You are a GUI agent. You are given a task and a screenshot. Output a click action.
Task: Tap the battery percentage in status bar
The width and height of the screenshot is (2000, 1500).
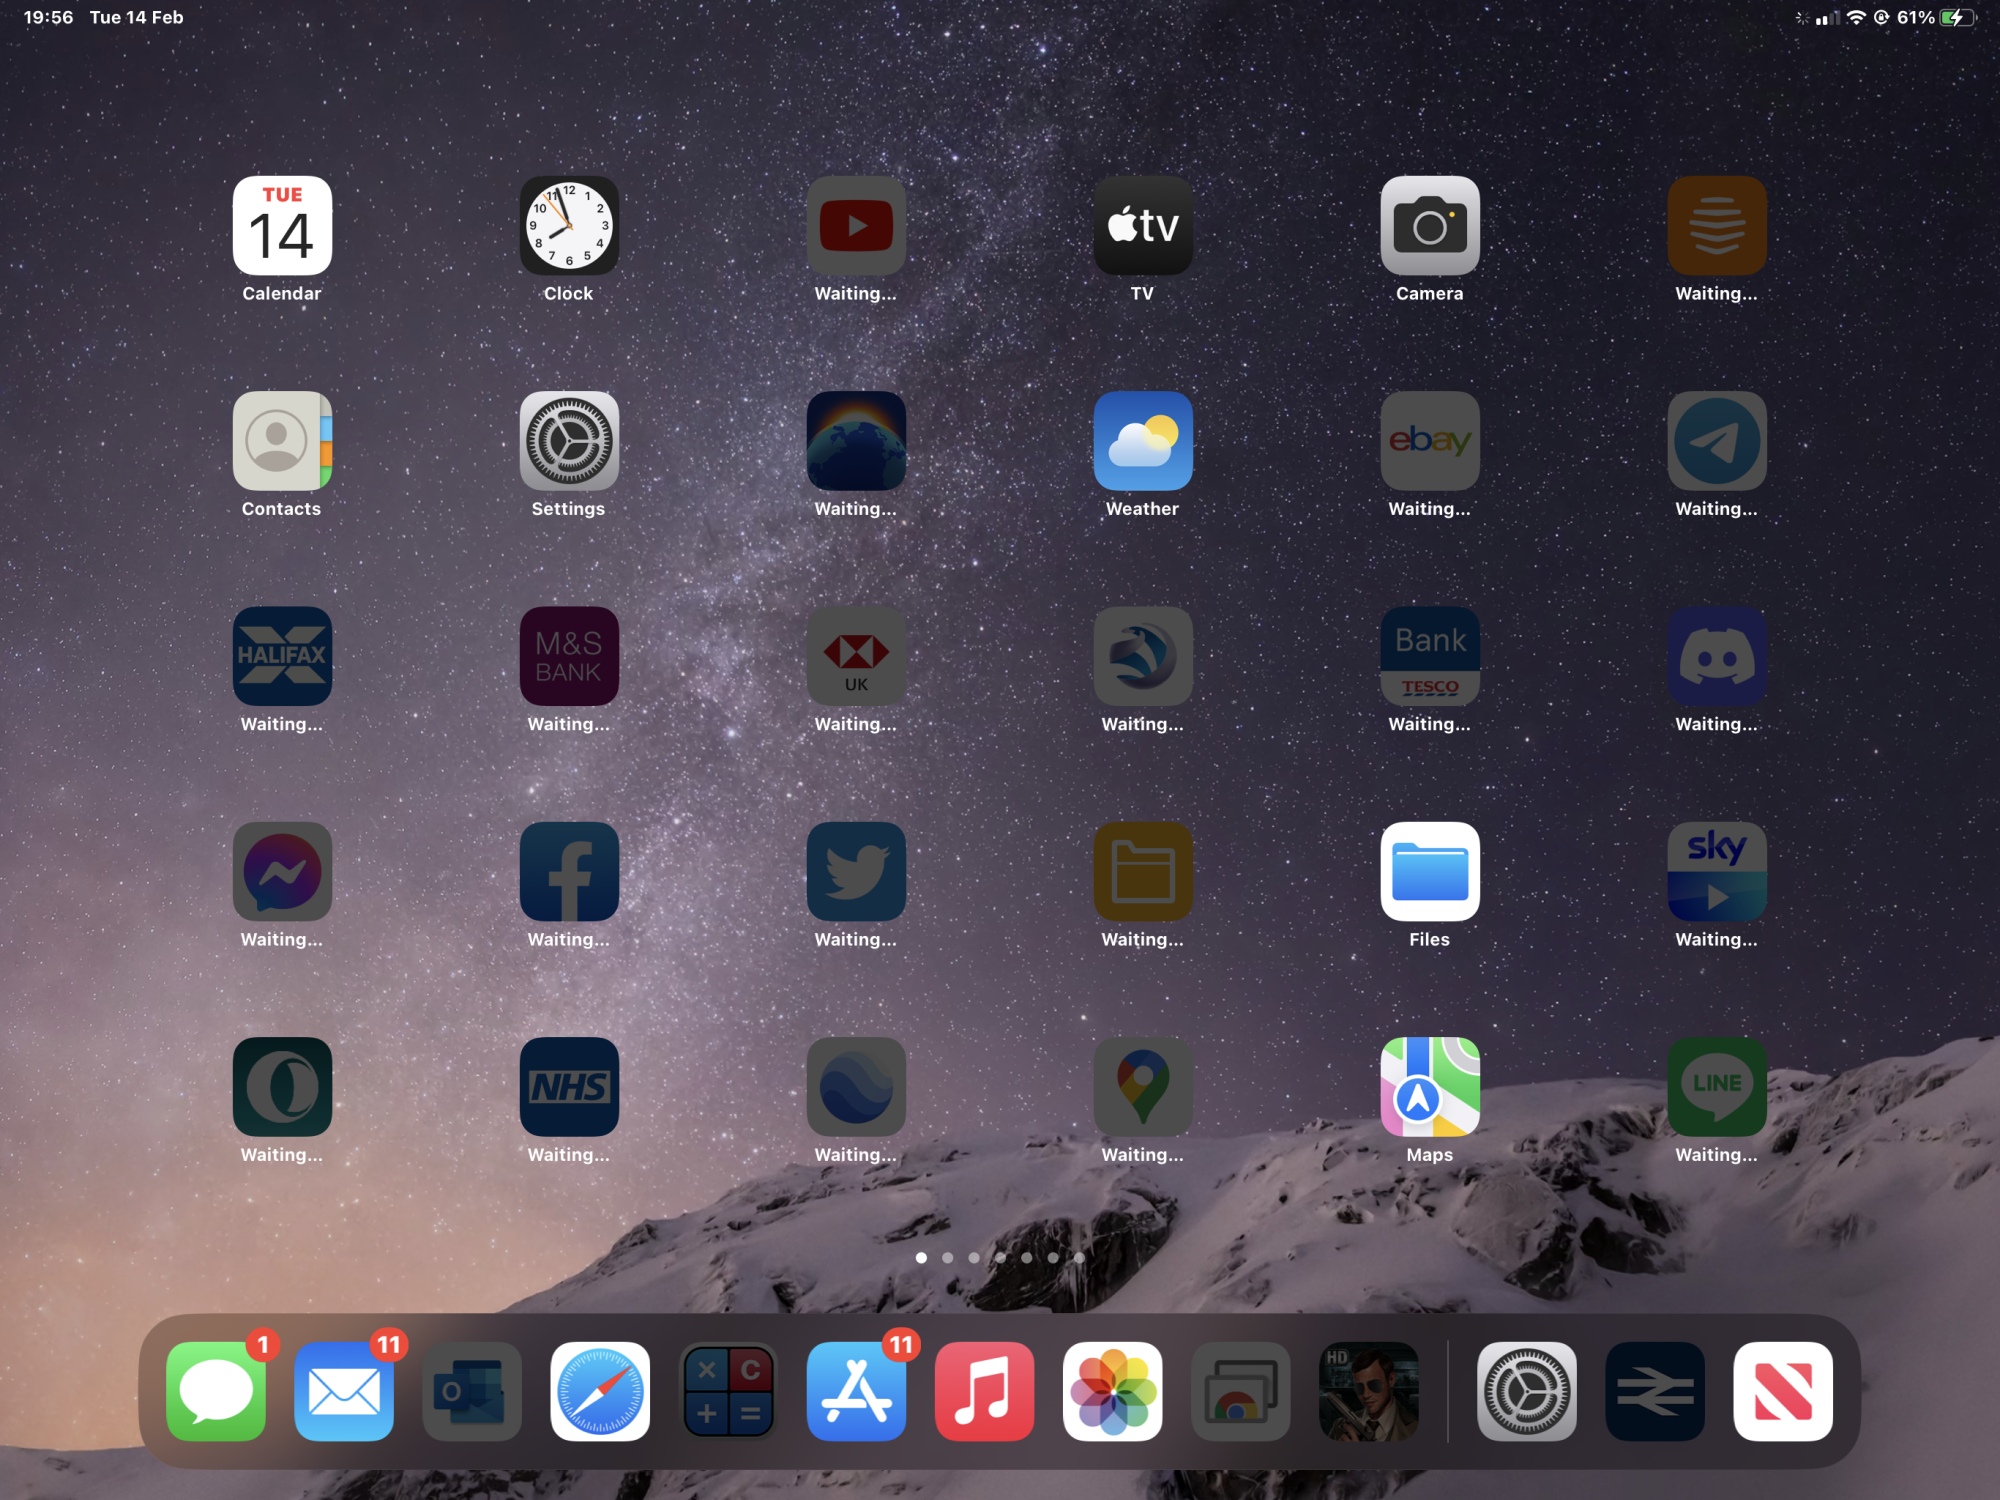[1916, 17]
